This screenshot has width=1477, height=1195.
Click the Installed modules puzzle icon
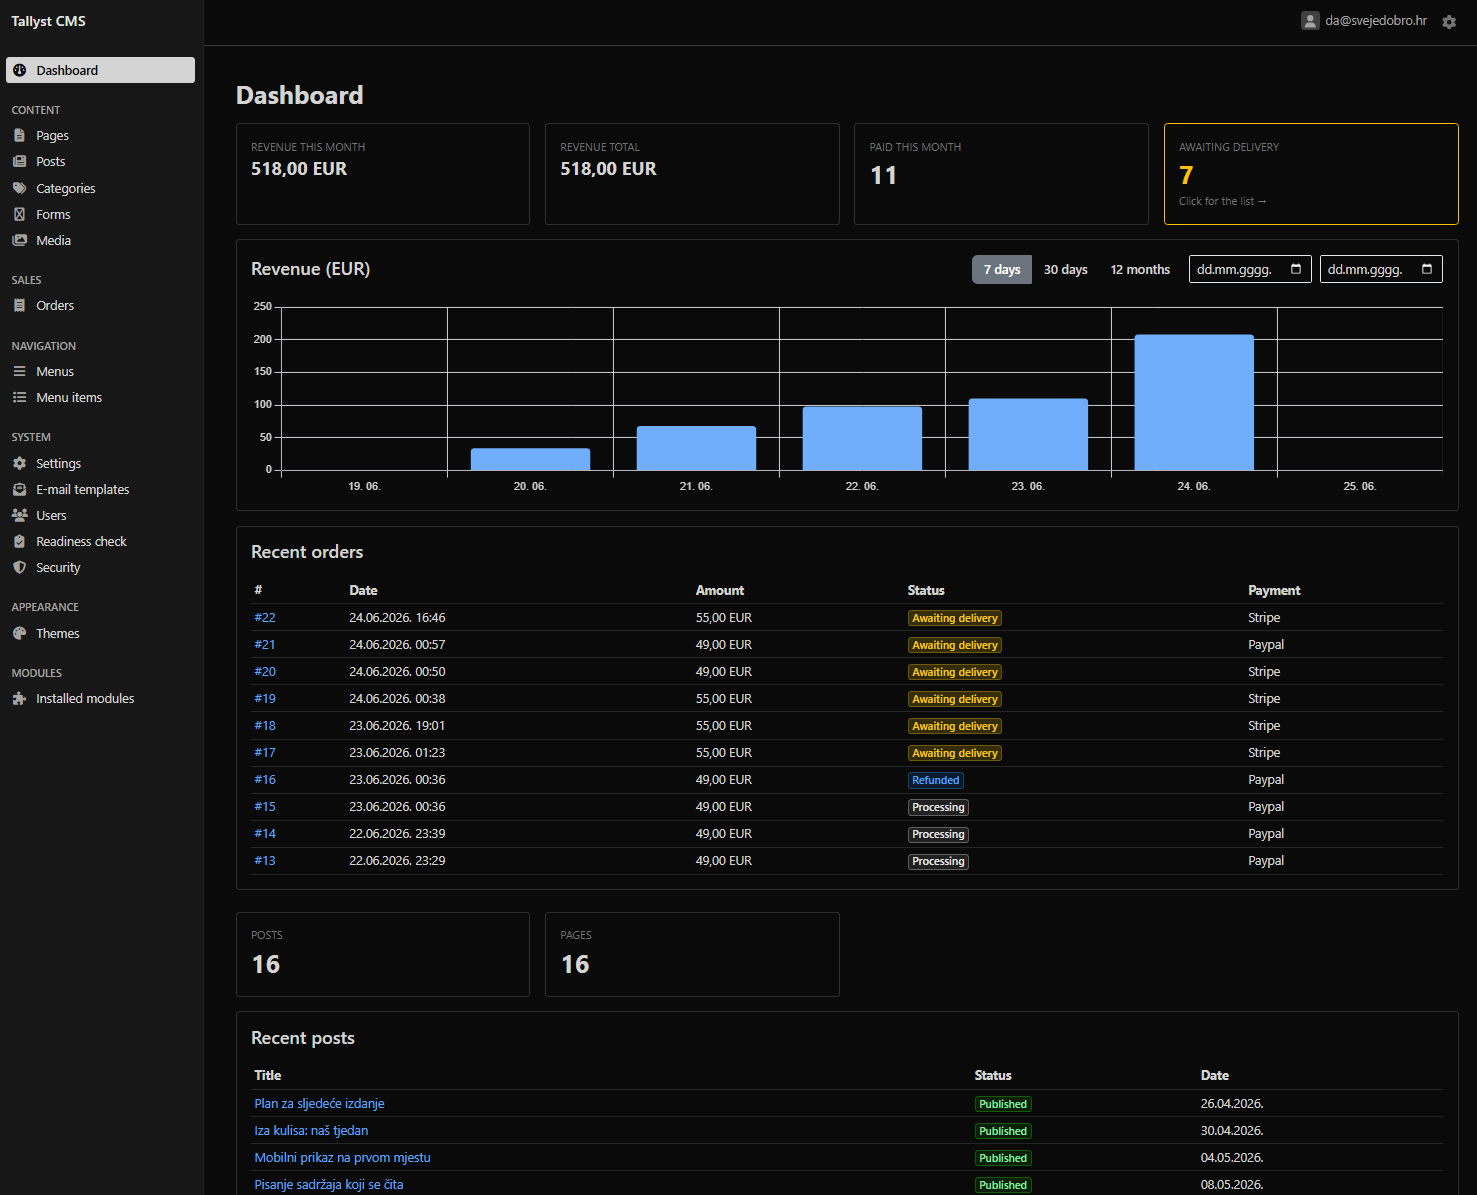19,698
